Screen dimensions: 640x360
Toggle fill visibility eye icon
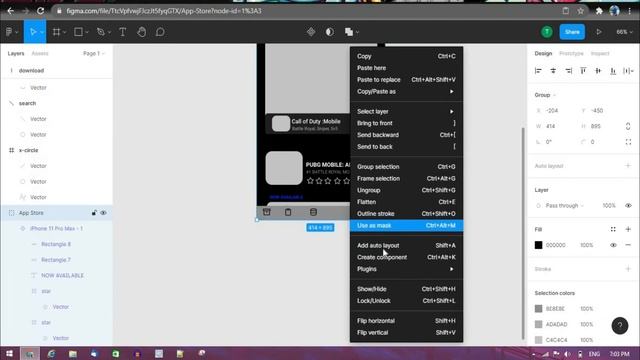point(613,245)
